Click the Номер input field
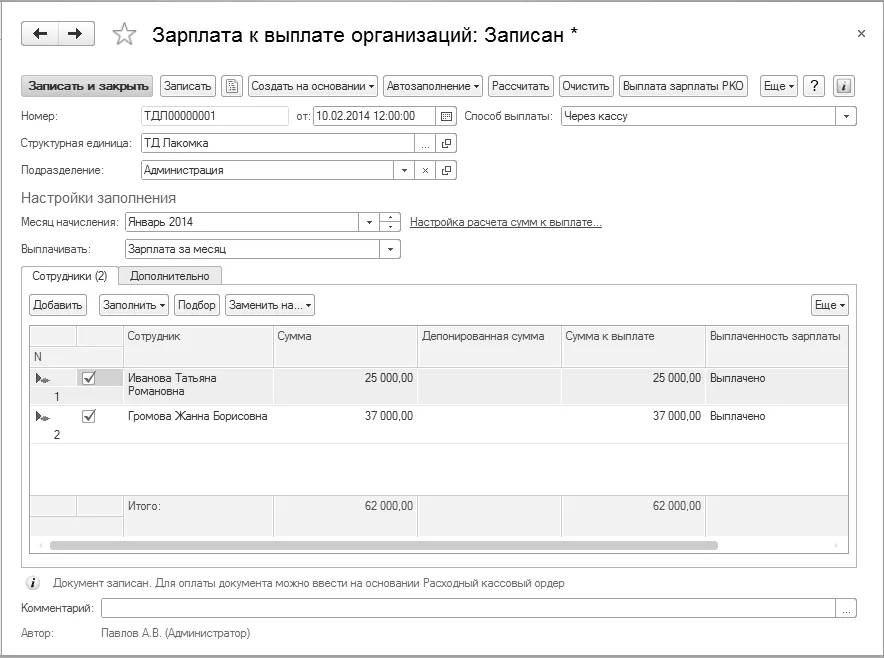Image resolution: width=884 pixels, height=658 pixels. [214, 116]
